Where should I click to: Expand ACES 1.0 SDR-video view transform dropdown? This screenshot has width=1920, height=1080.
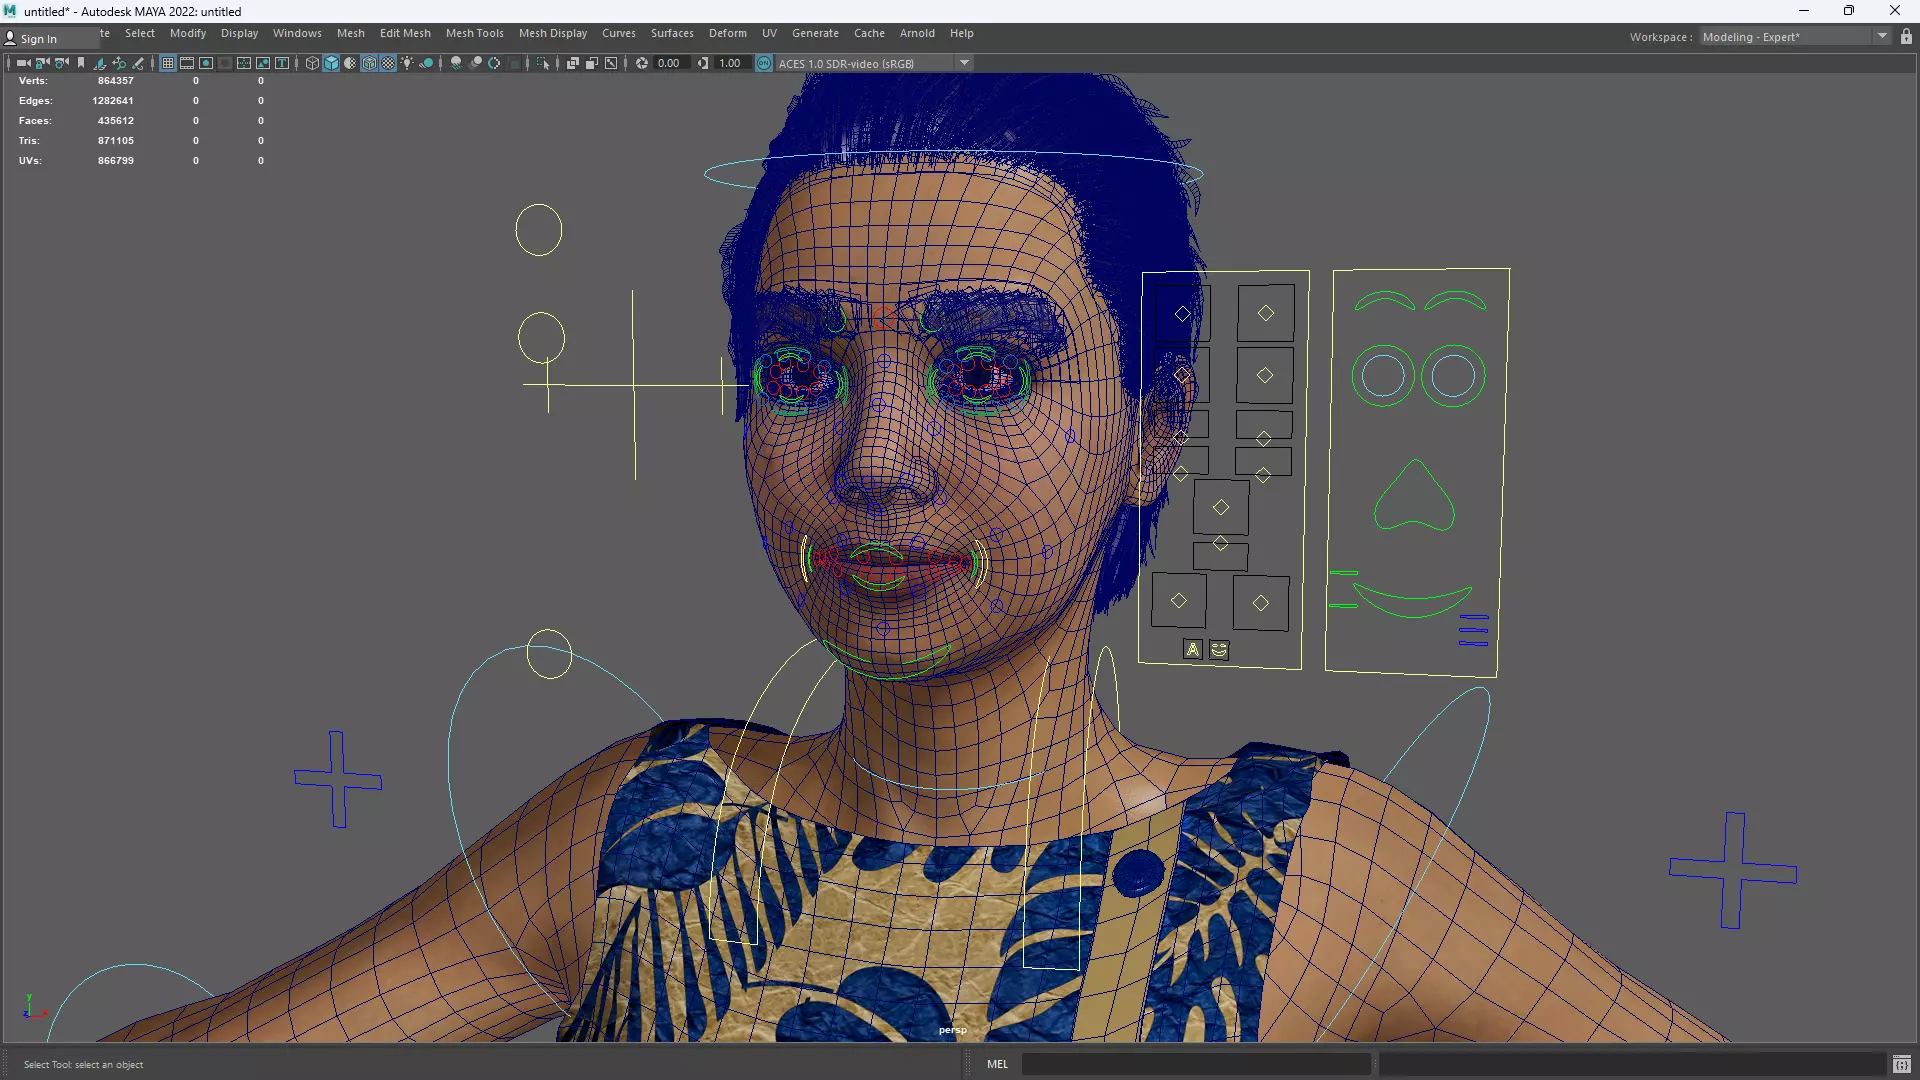965,63
